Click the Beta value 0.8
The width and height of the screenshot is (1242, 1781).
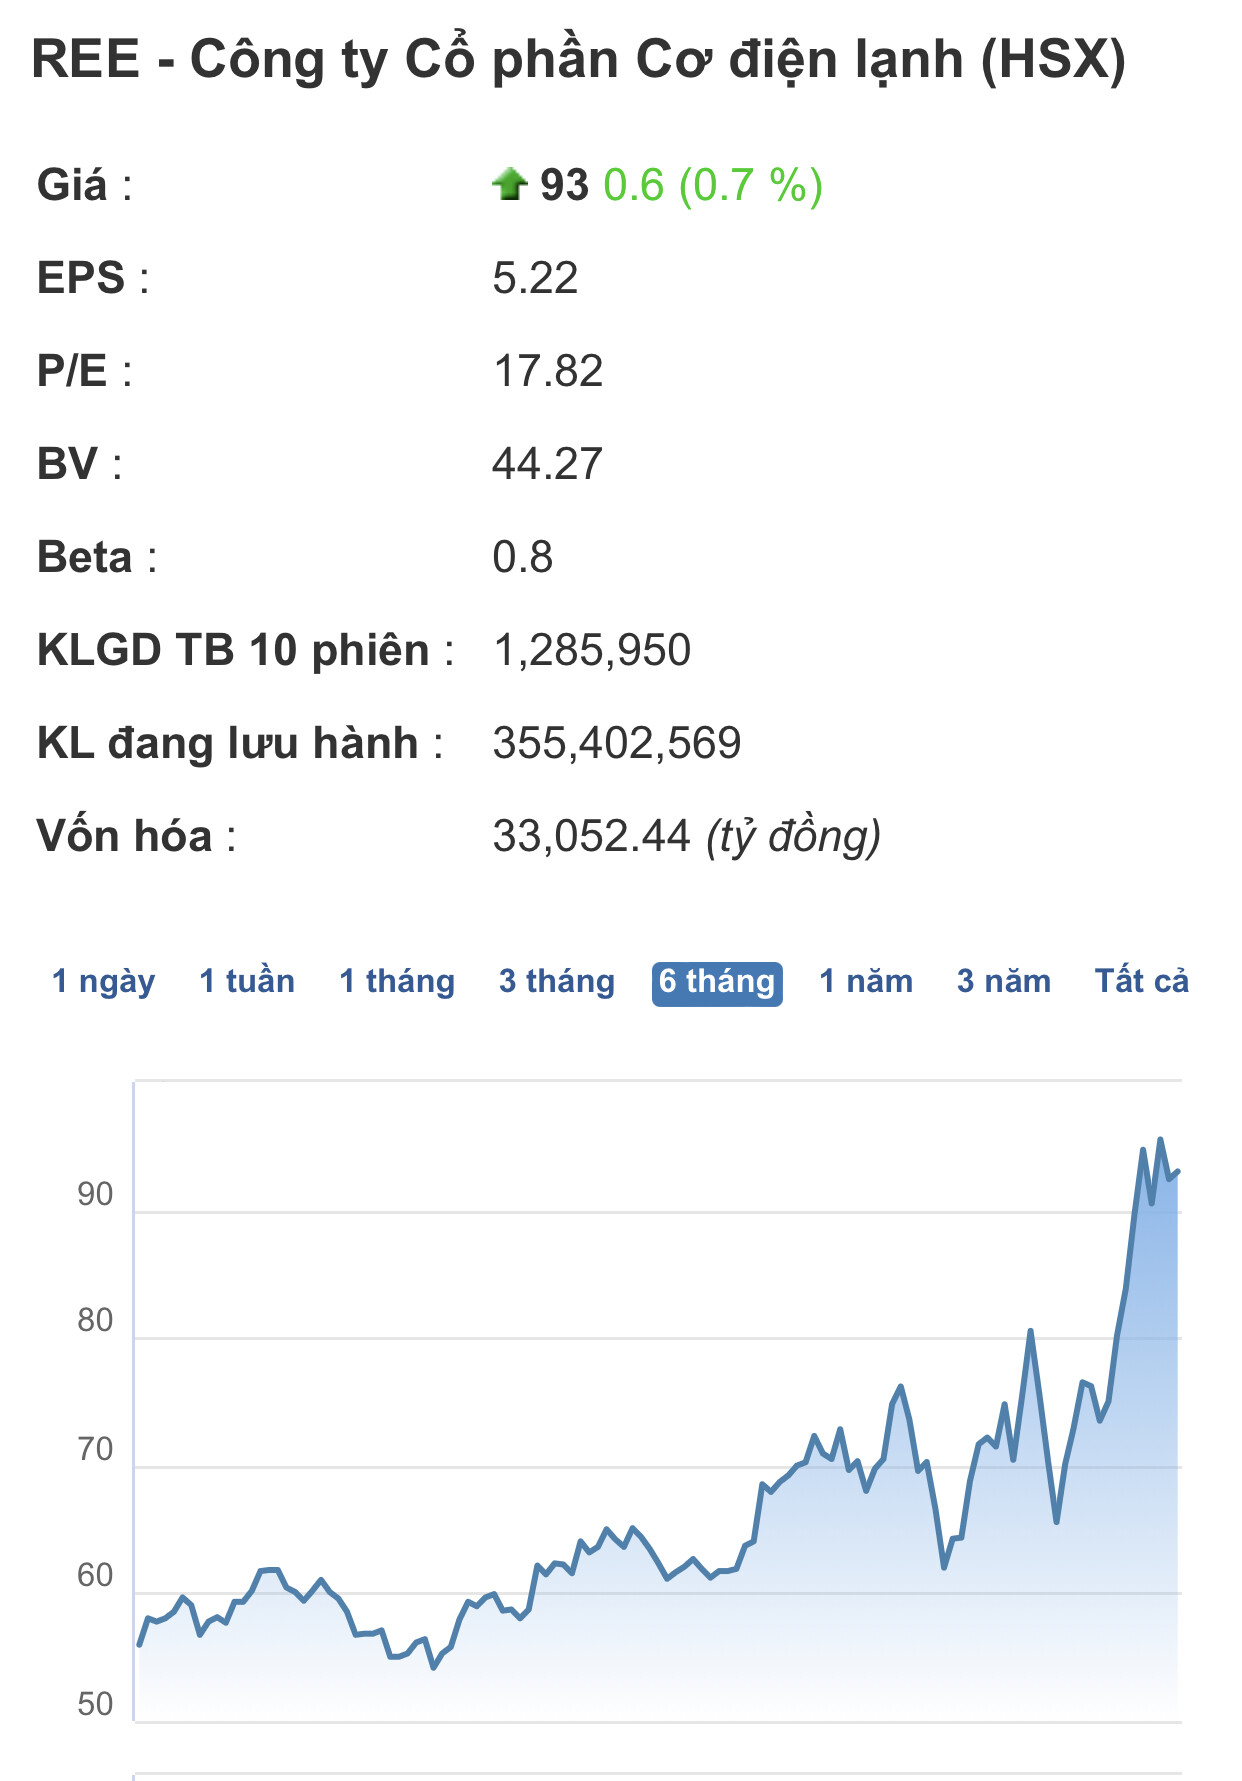tap(522, 557)
